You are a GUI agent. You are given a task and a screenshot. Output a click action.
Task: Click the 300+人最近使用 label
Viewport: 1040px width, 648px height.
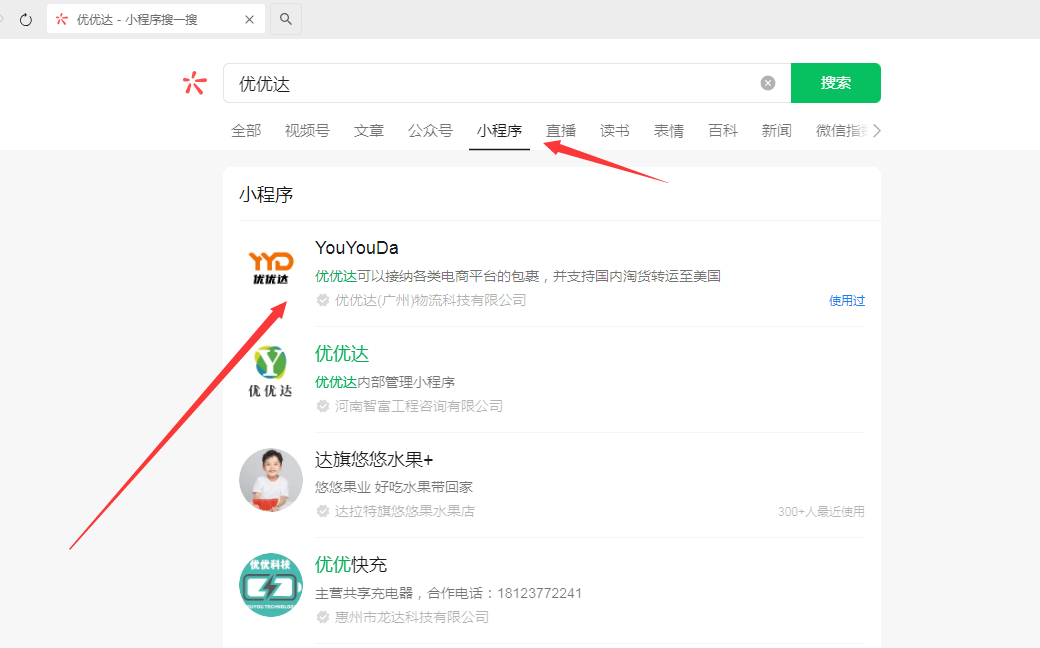821,511
